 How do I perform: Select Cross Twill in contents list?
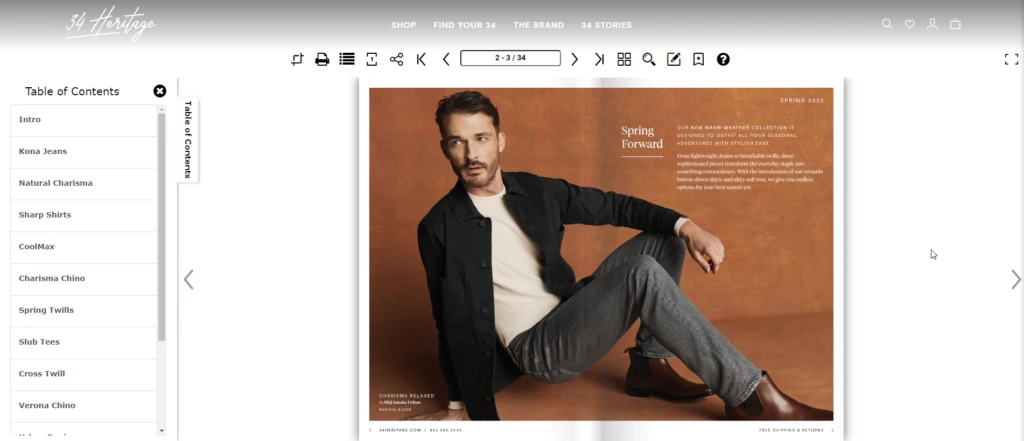tap(84, 374)
